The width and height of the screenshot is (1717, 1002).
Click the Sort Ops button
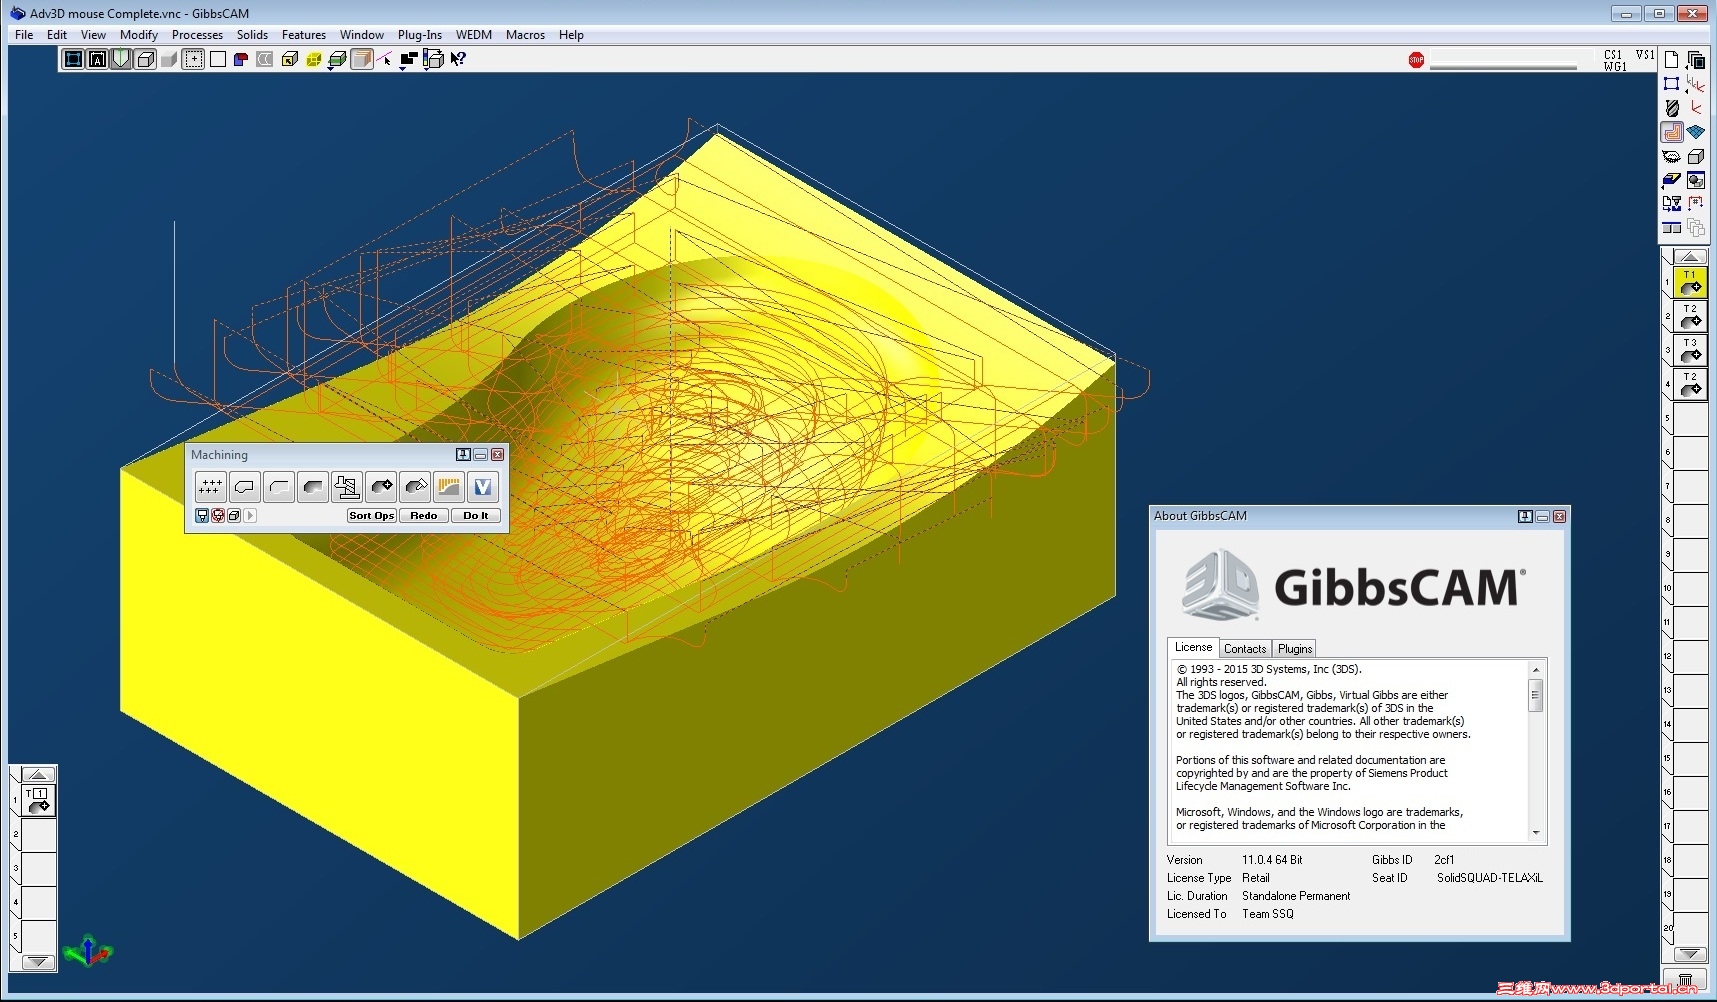click(372, 516)
